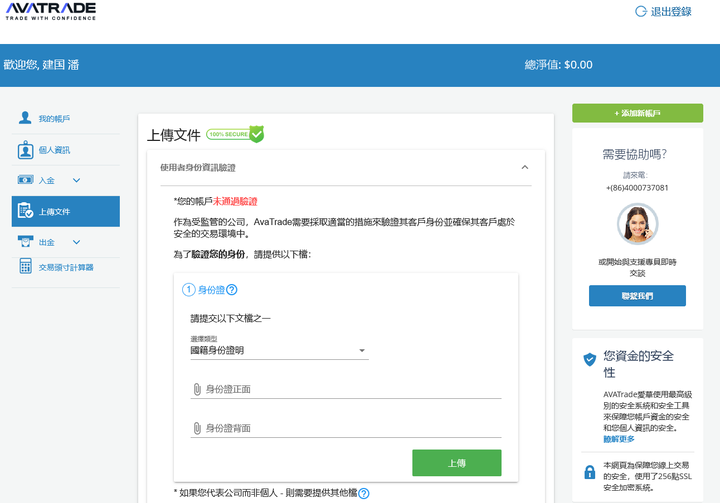Click the 個人資訊 ID badge icon
The height and width of the screenshot is (503, 720).
pos(26,150)
